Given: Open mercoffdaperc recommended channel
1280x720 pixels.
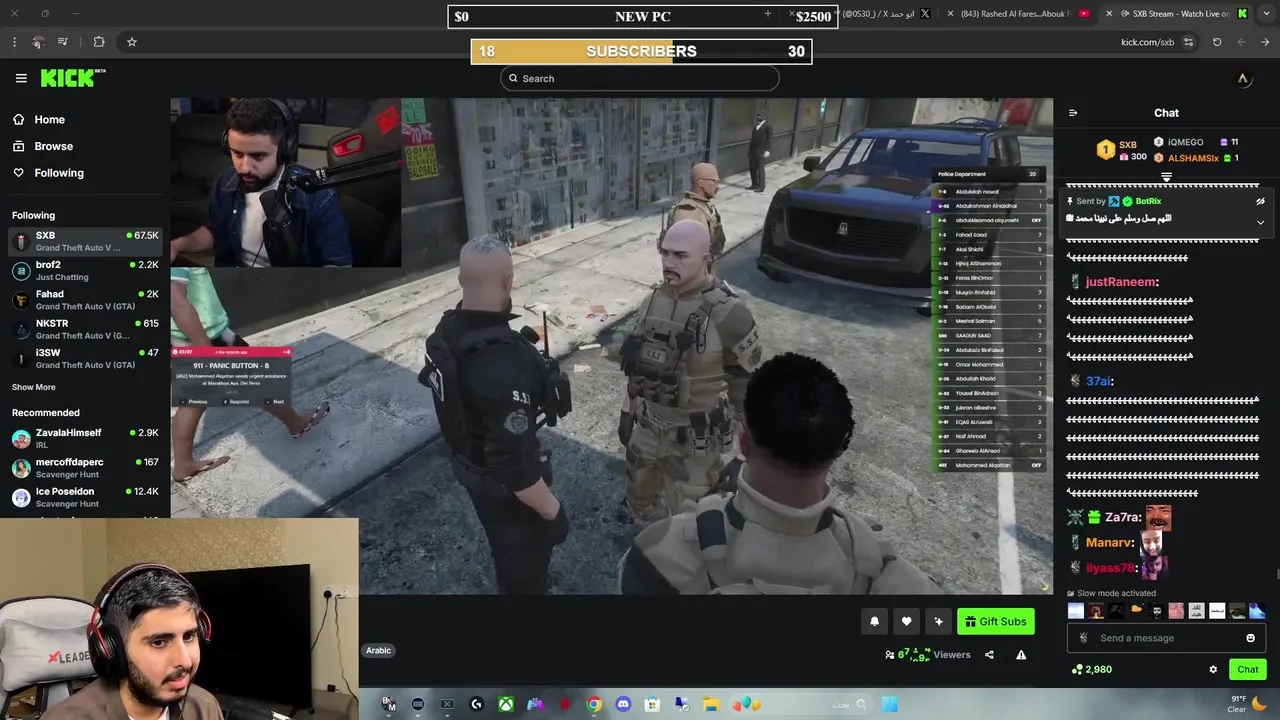Looking at the screenshot, I should pos(85,468).
